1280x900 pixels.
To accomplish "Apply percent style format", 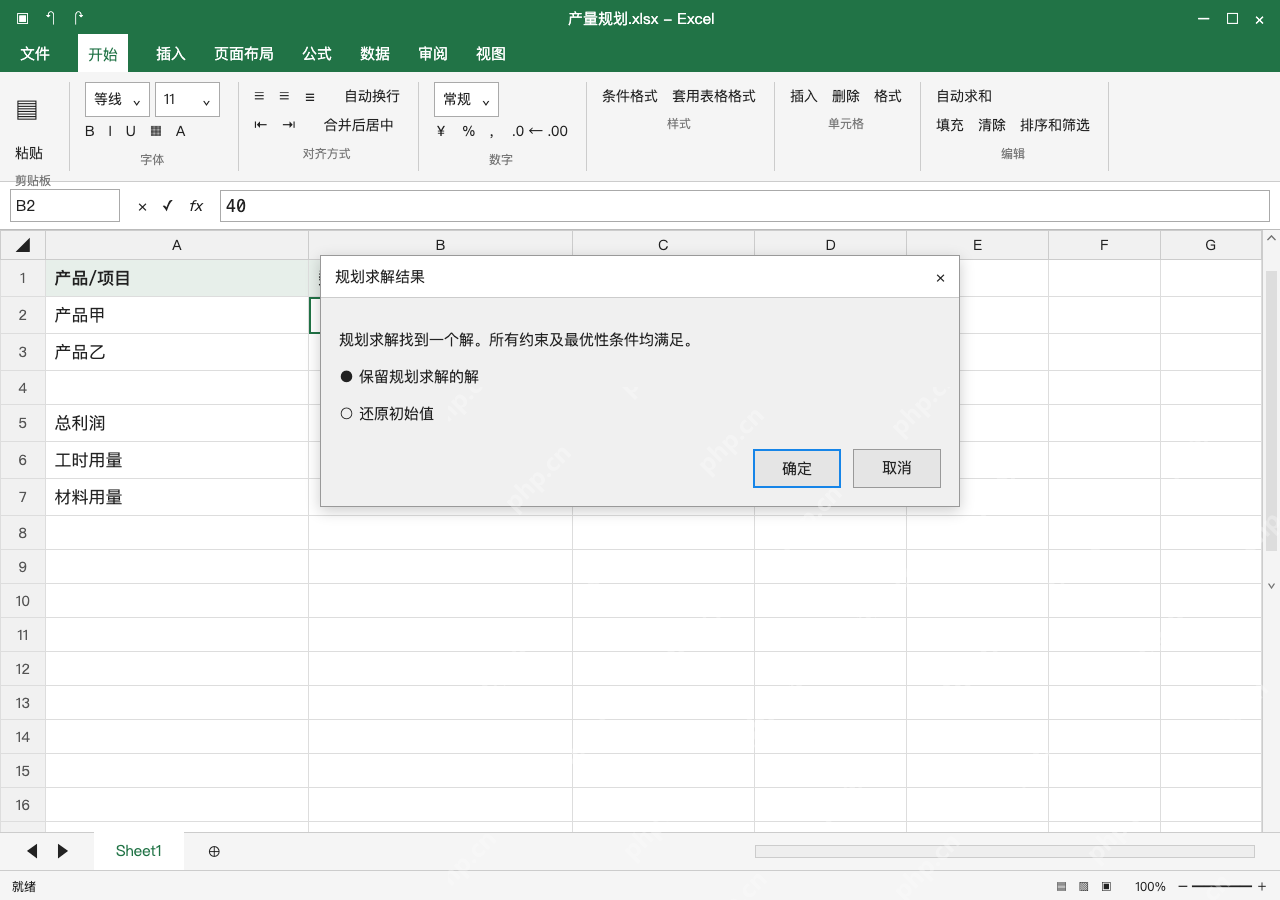I will click(x=469, y=131).
